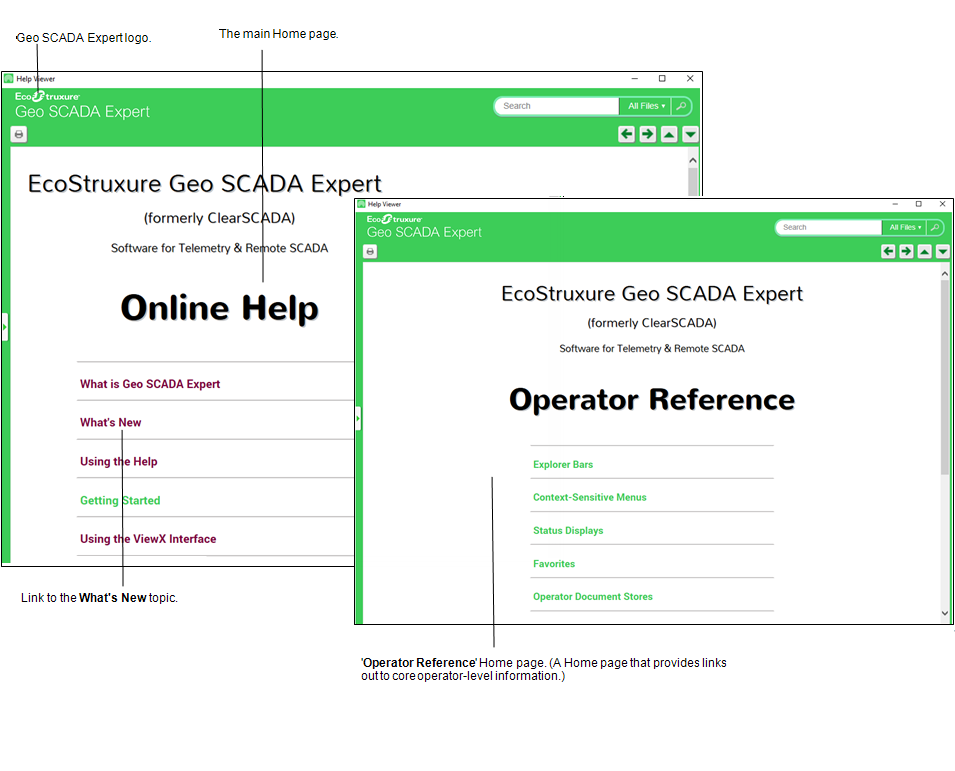Expand the side panel in Online Help window

(5, 327)
